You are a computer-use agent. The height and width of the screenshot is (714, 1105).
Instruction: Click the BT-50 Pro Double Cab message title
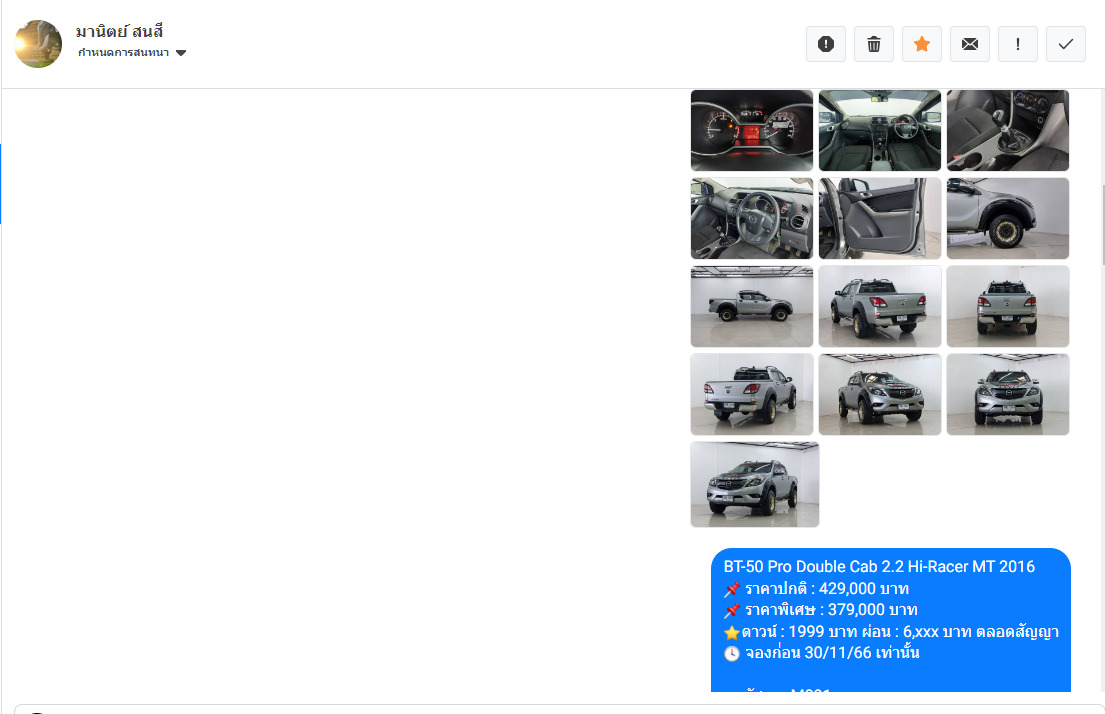point(879,567)
